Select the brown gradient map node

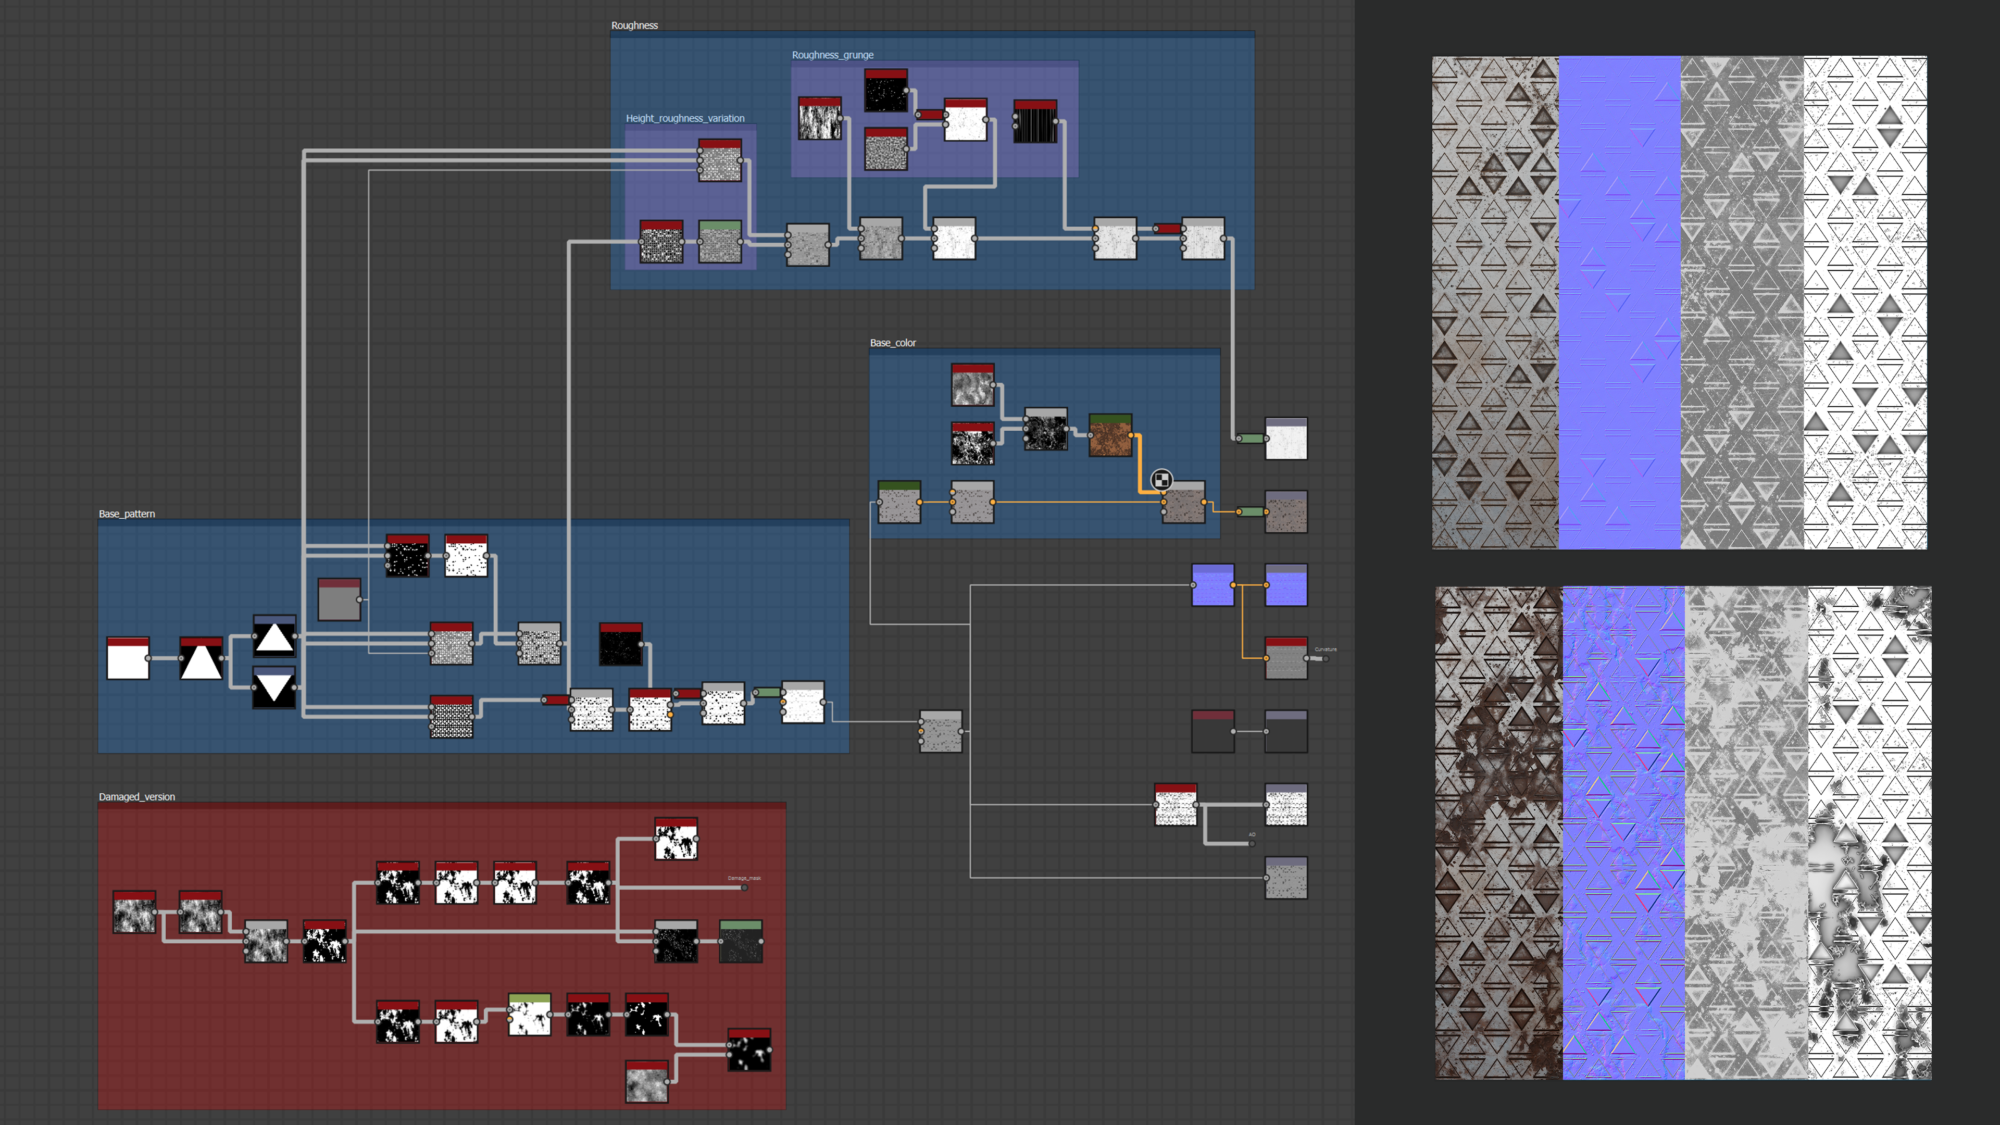1110,436
